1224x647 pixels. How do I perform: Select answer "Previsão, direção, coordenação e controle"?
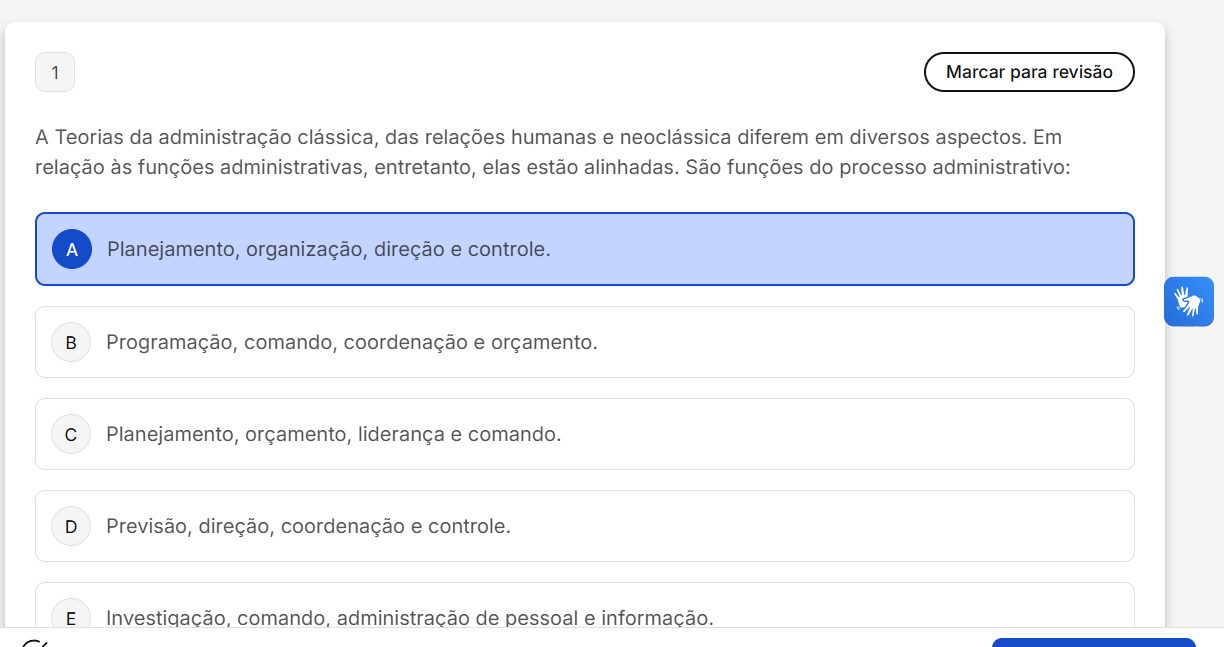pos(308,526)
